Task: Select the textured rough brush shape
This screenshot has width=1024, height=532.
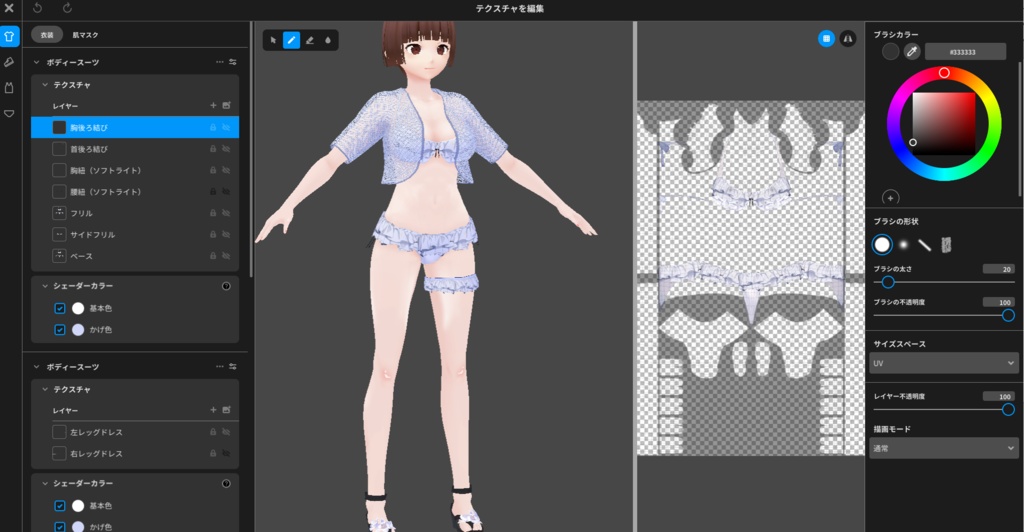Action: 946,245
